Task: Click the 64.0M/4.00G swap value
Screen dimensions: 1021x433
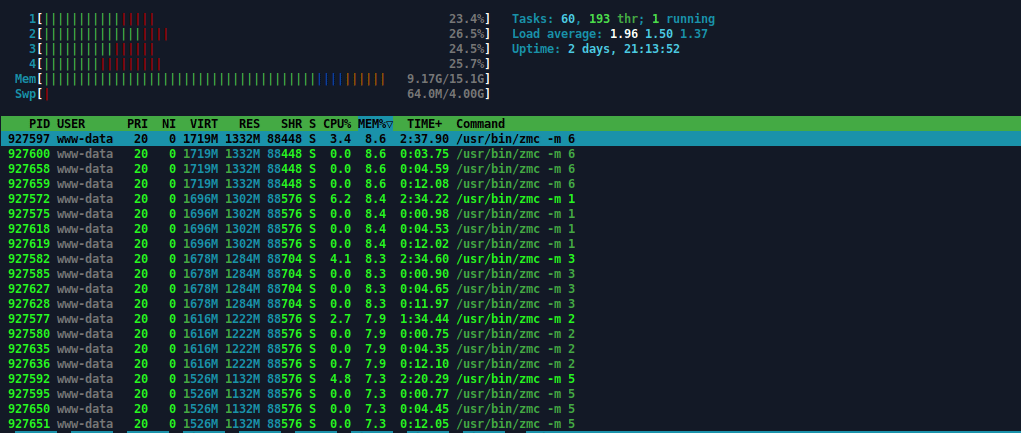Action: (445, 94)
